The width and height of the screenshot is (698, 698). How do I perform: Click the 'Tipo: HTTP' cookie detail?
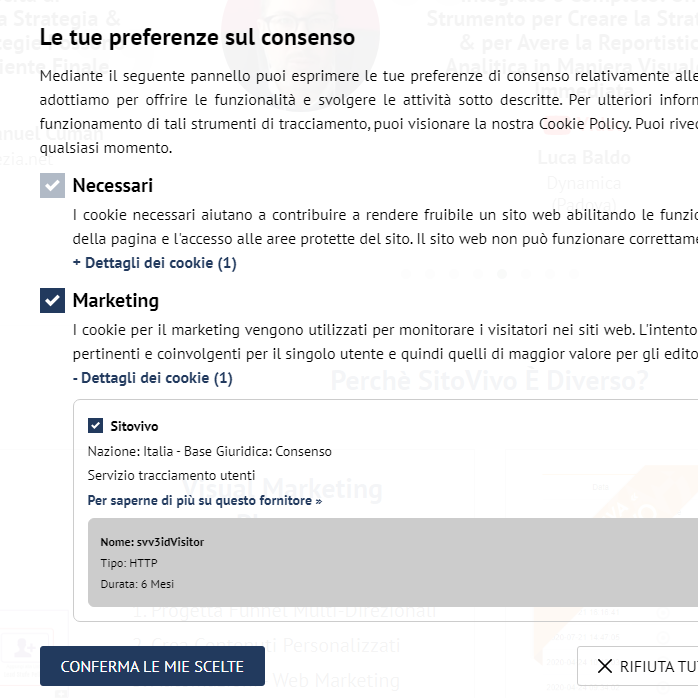[x=129, y=563]
